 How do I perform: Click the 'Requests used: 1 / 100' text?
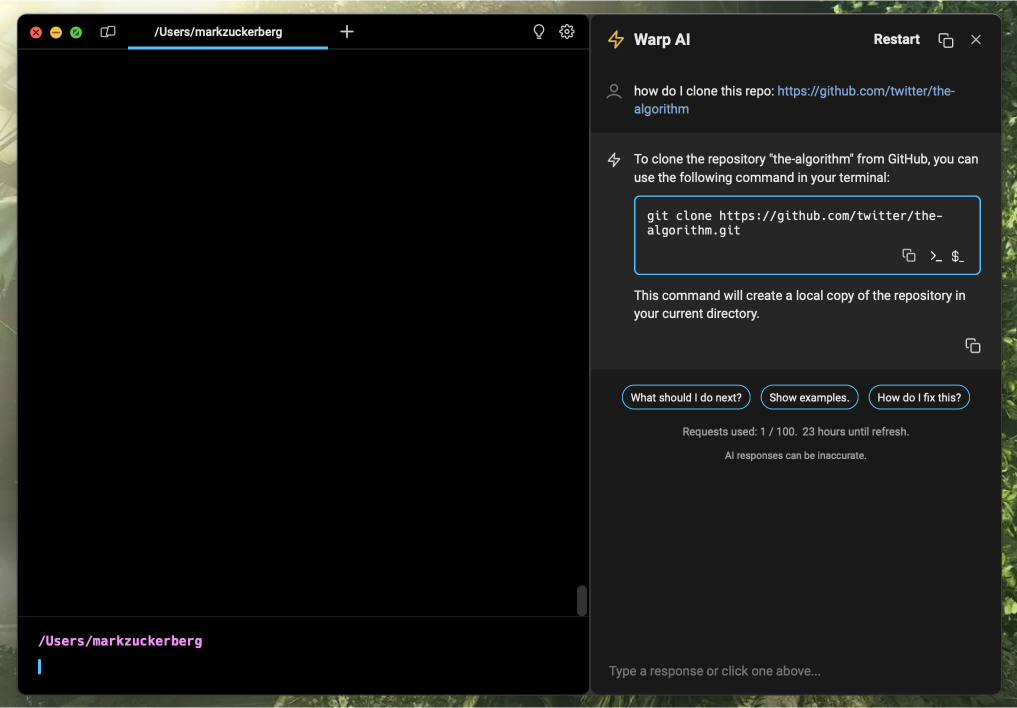(739, 432)
